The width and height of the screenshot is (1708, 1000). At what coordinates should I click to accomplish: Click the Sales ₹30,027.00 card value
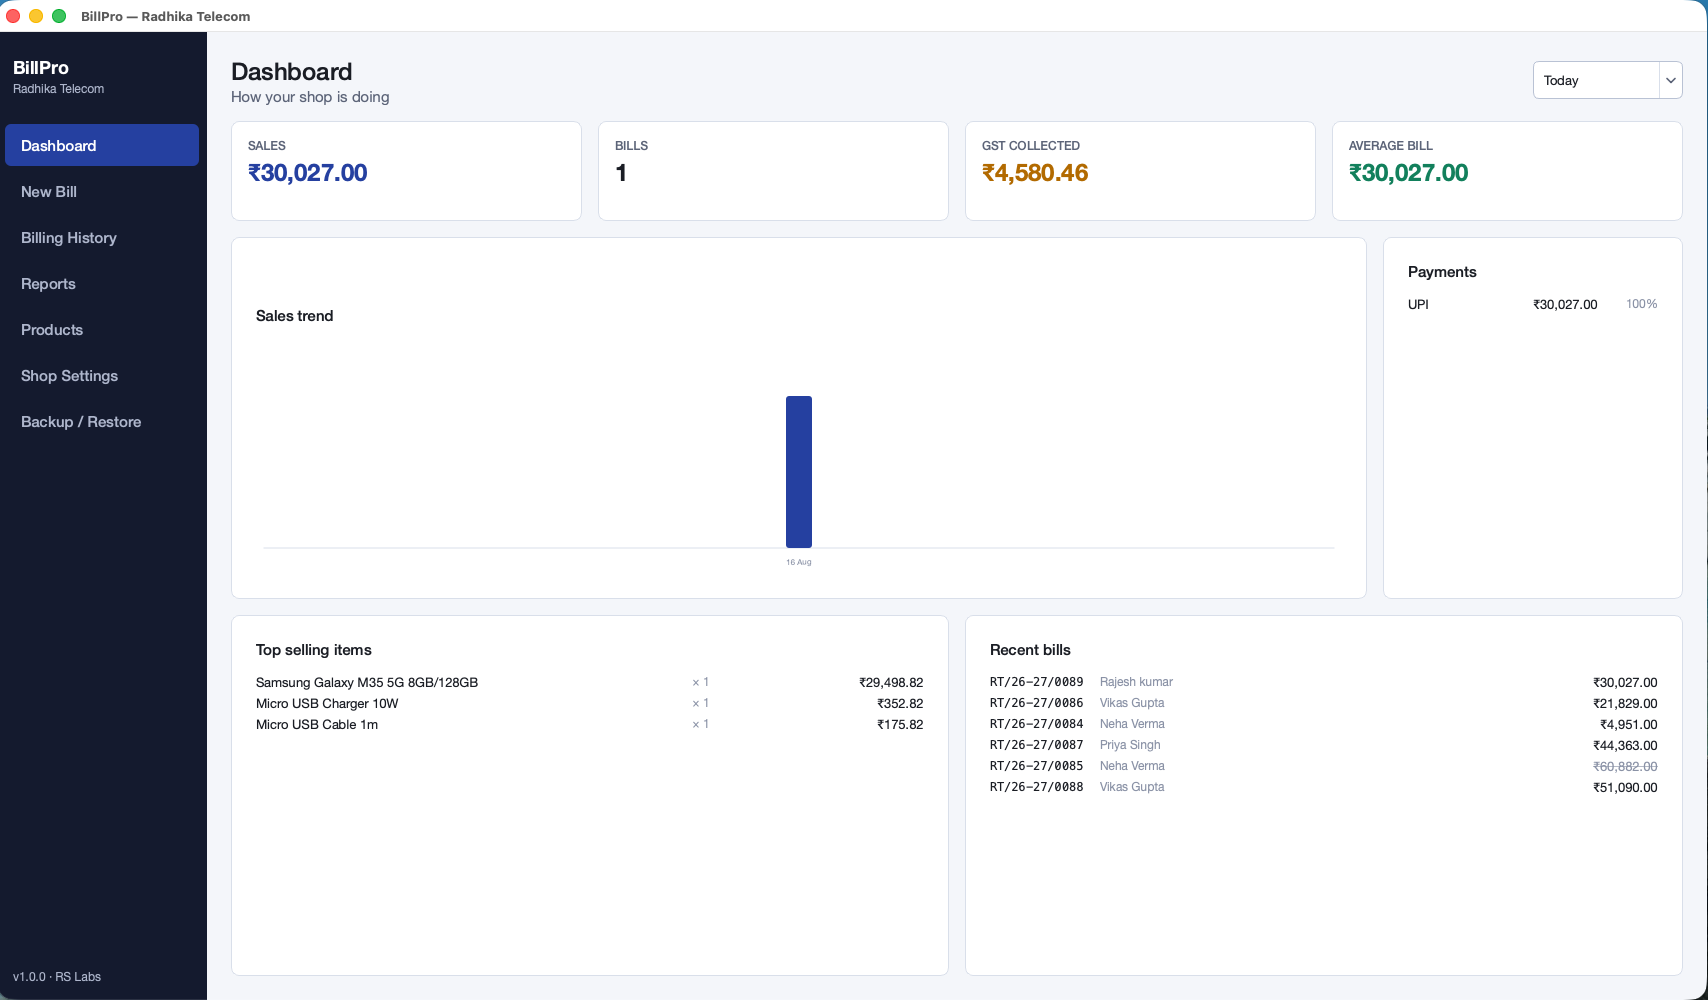point(308,173)
